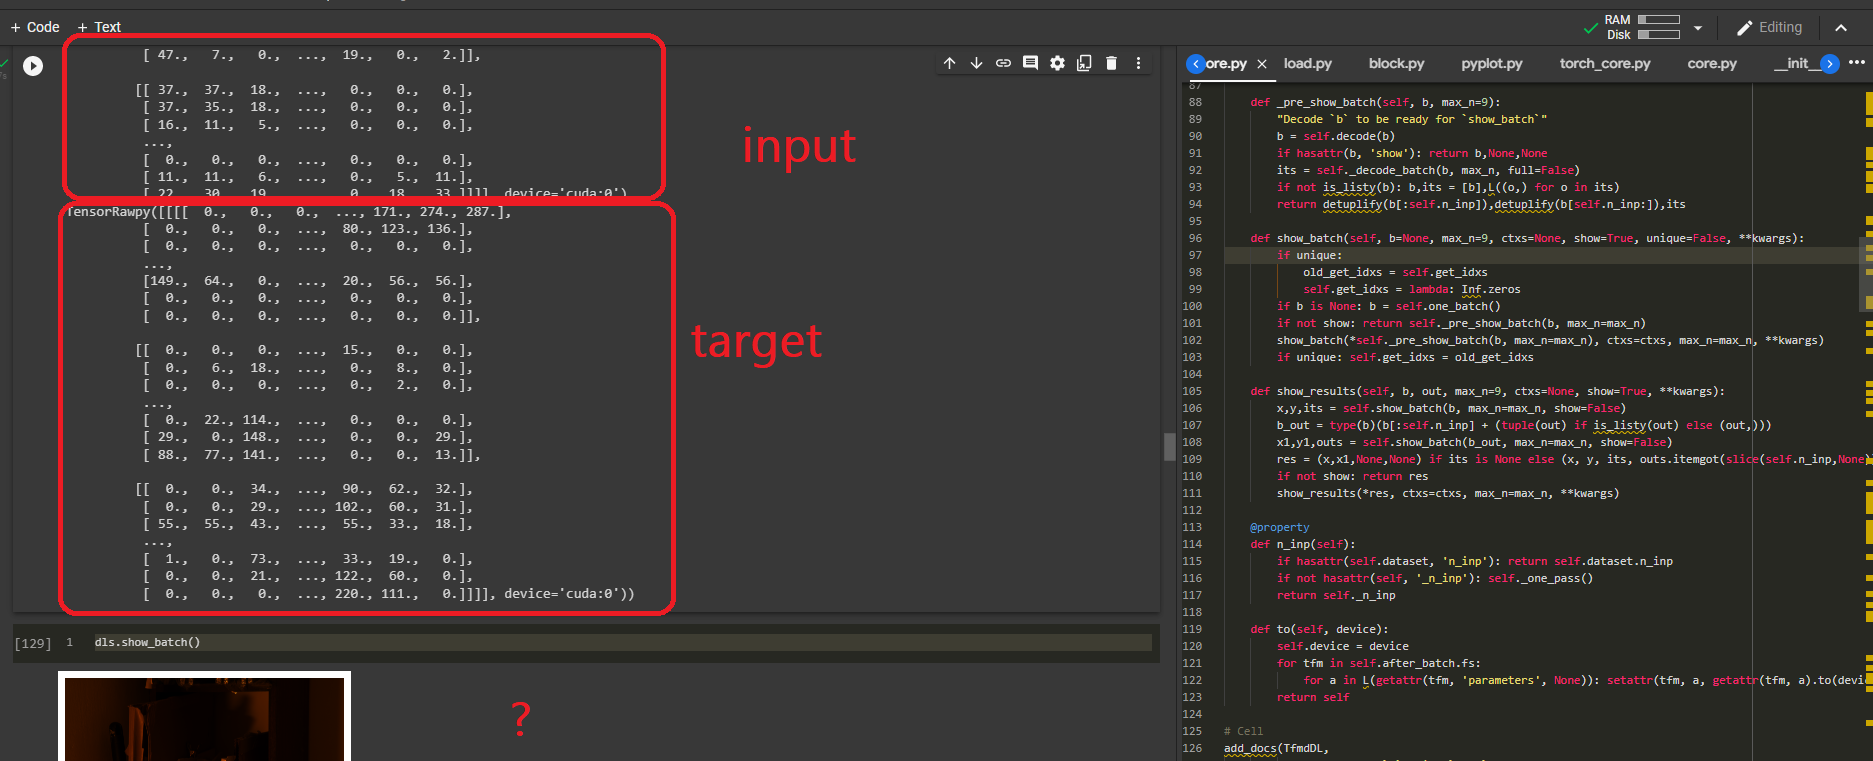Add a new Text cell
The width and height of the screenshot is (1873, 761).
click(x=99, y=27)
